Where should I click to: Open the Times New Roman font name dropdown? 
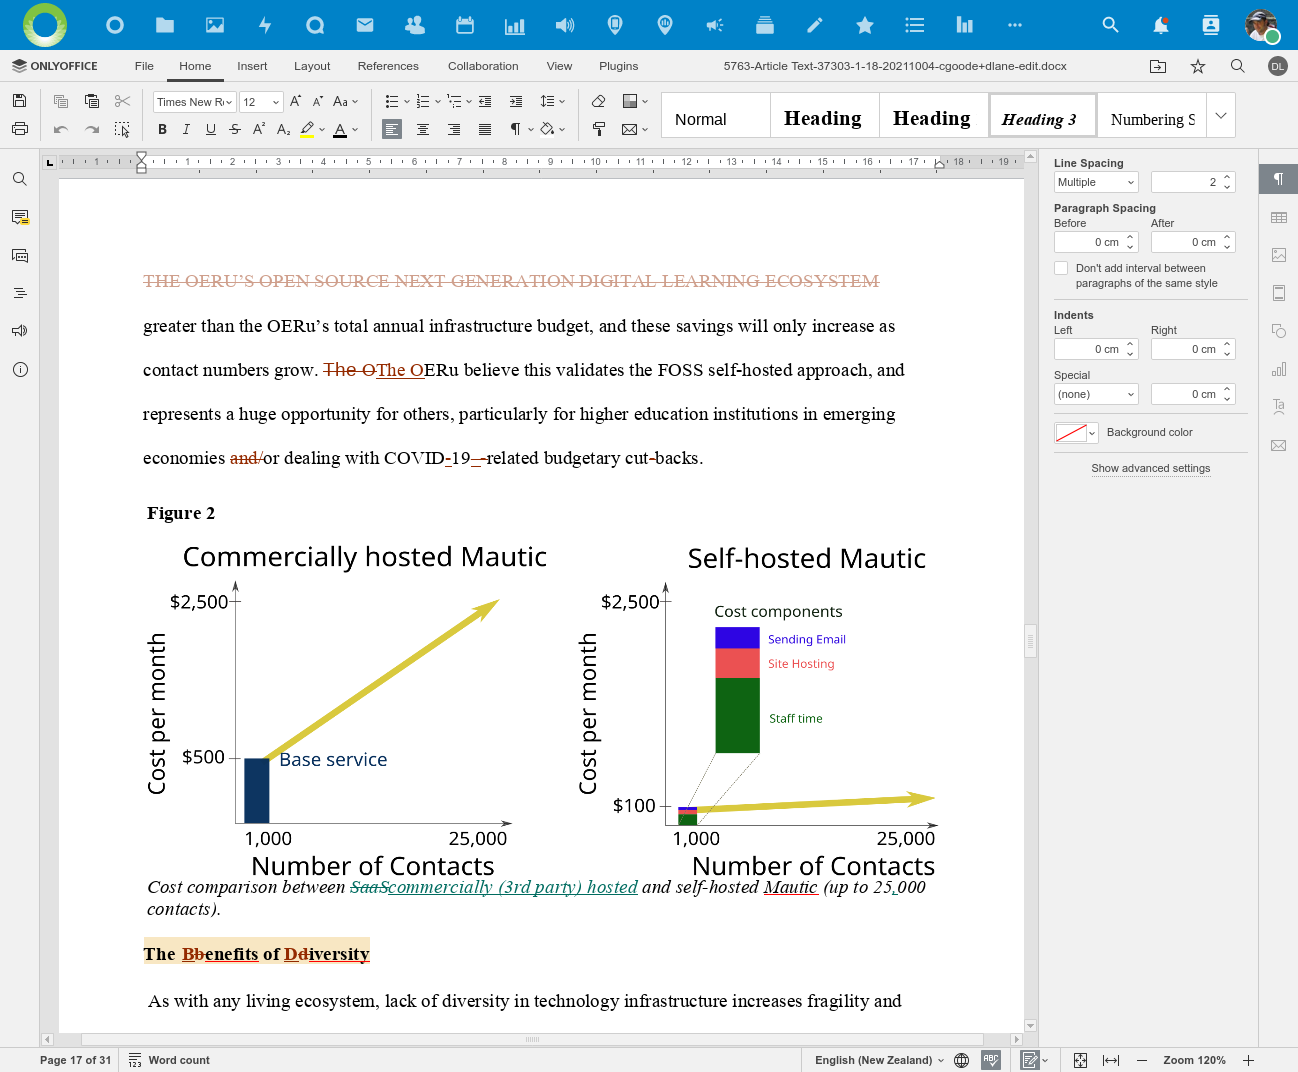pyautogui.click(x=229, y=102)
